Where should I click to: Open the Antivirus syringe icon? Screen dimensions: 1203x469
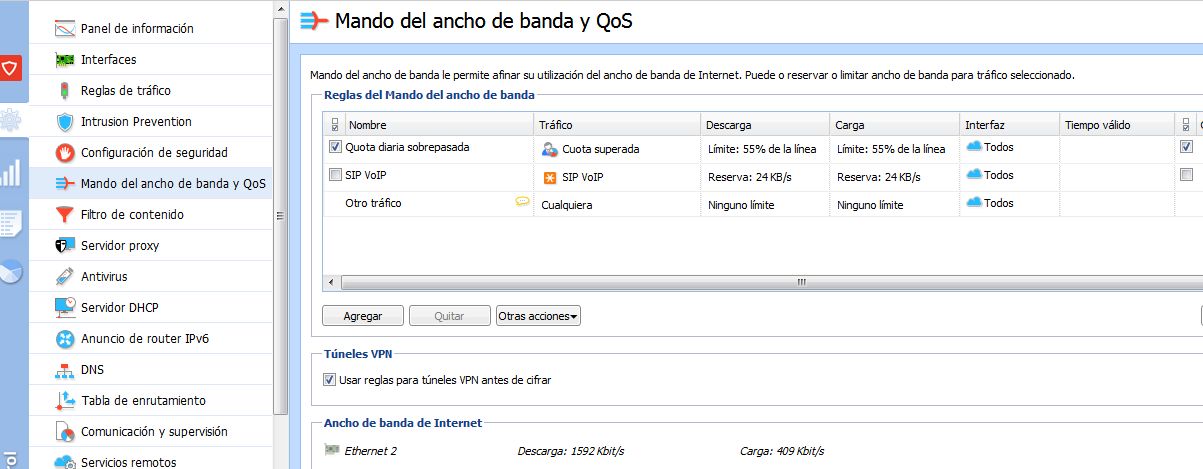65,277
